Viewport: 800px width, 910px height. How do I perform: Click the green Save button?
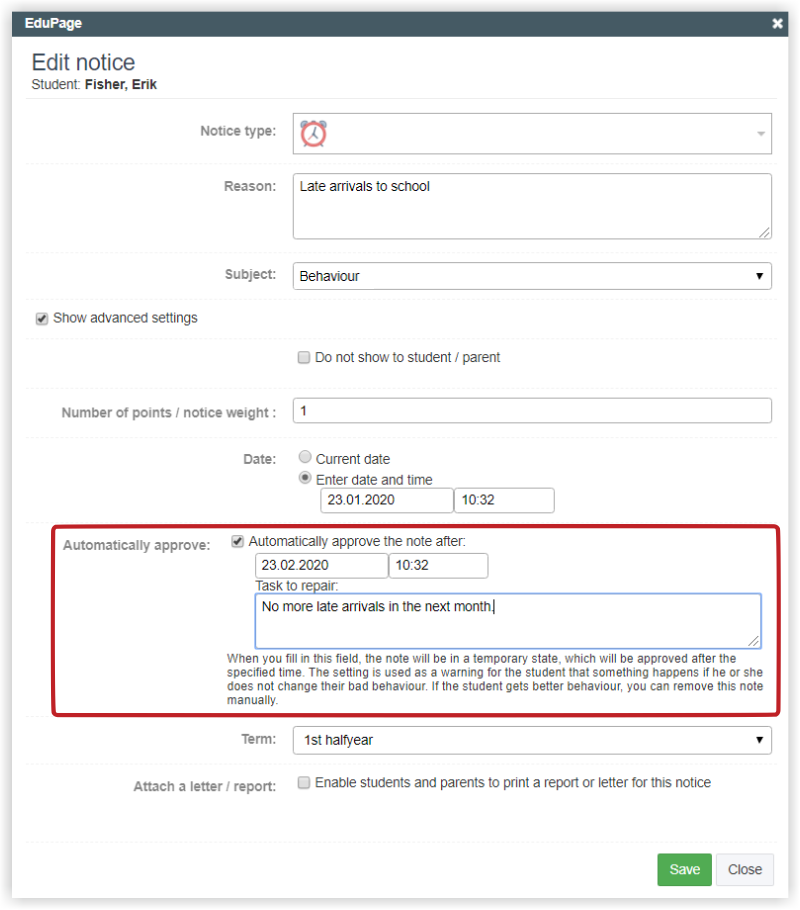684,869
